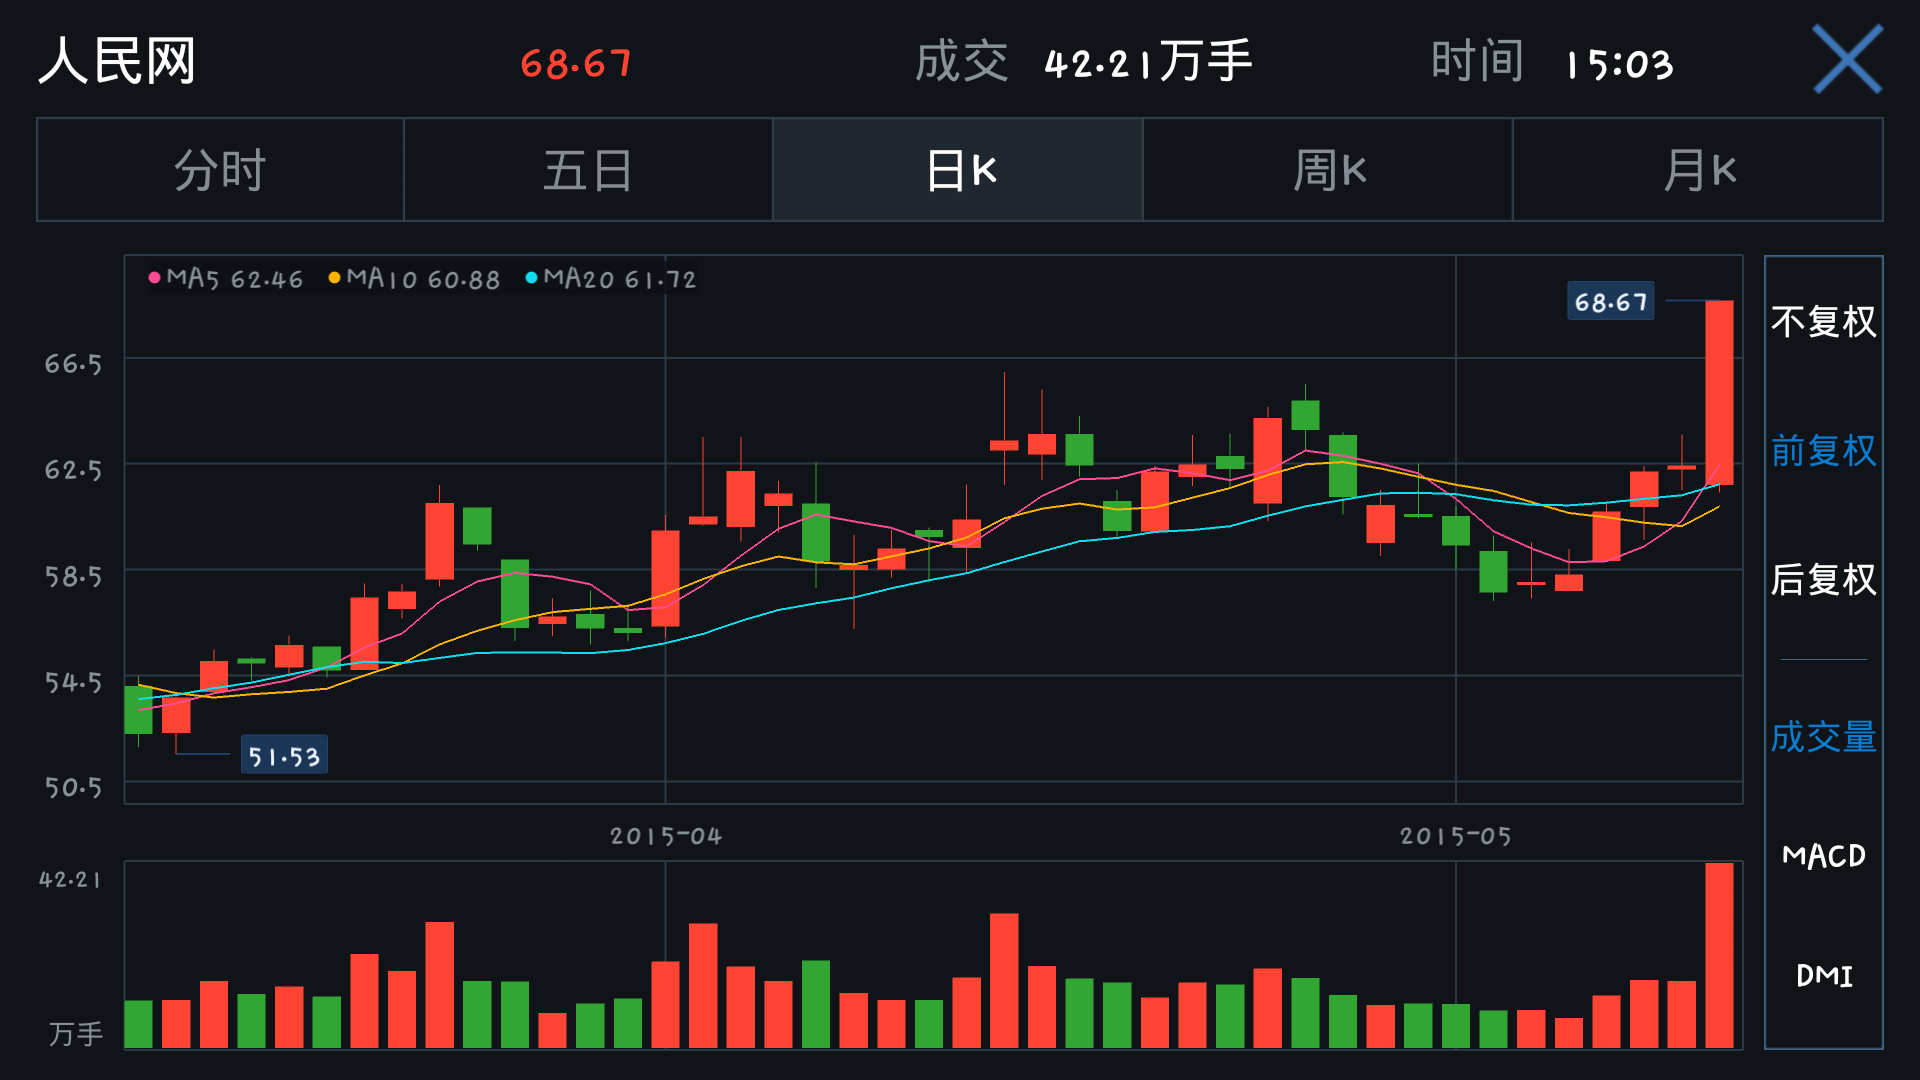
Task: Switch to 月K monthly chart
Action: 1698,170
